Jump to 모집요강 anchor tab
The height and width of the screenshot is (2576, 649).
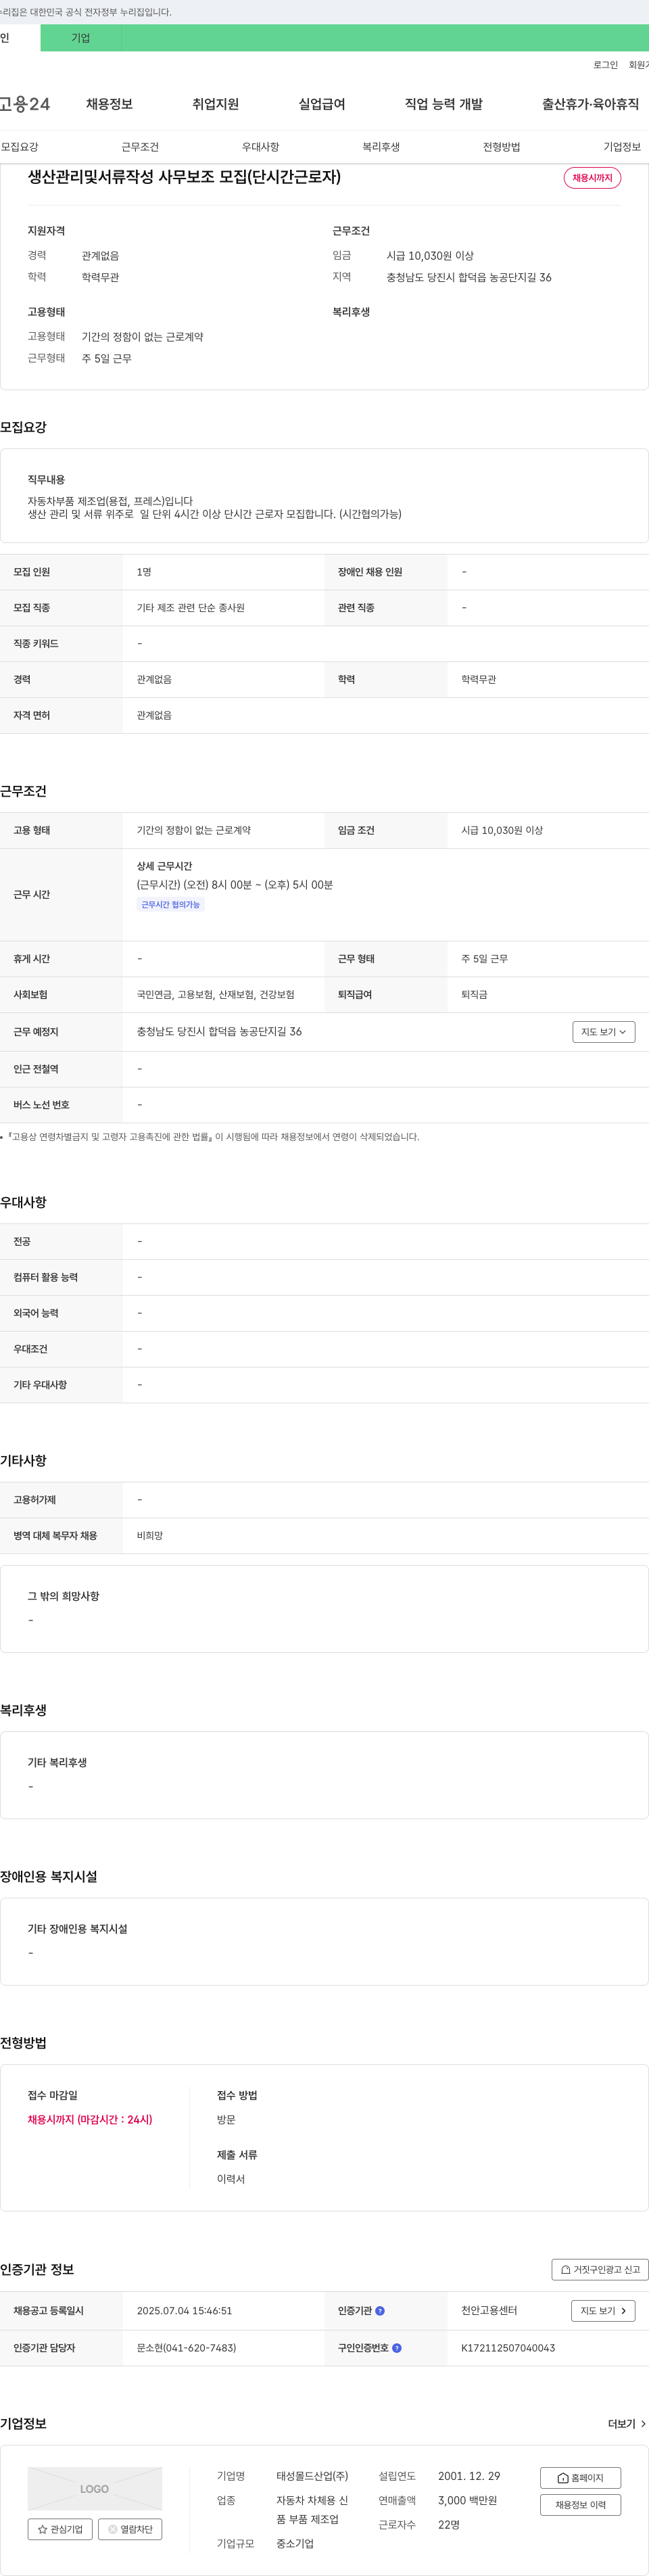coord(19,147)
